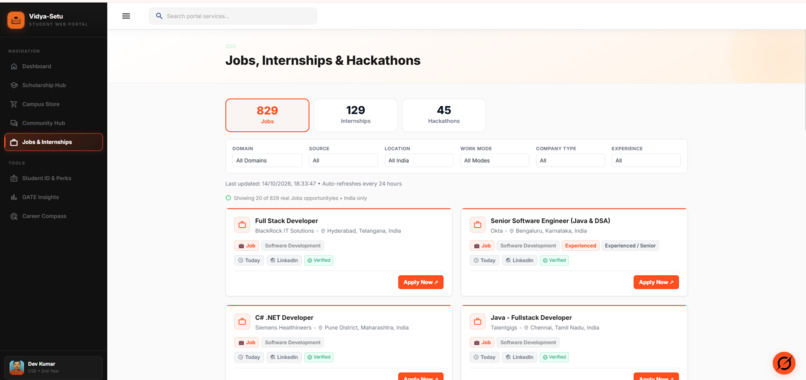806x380 pixels.
Task: Click the Jobs & Internships briefcase icon
Action: point(14,142)
